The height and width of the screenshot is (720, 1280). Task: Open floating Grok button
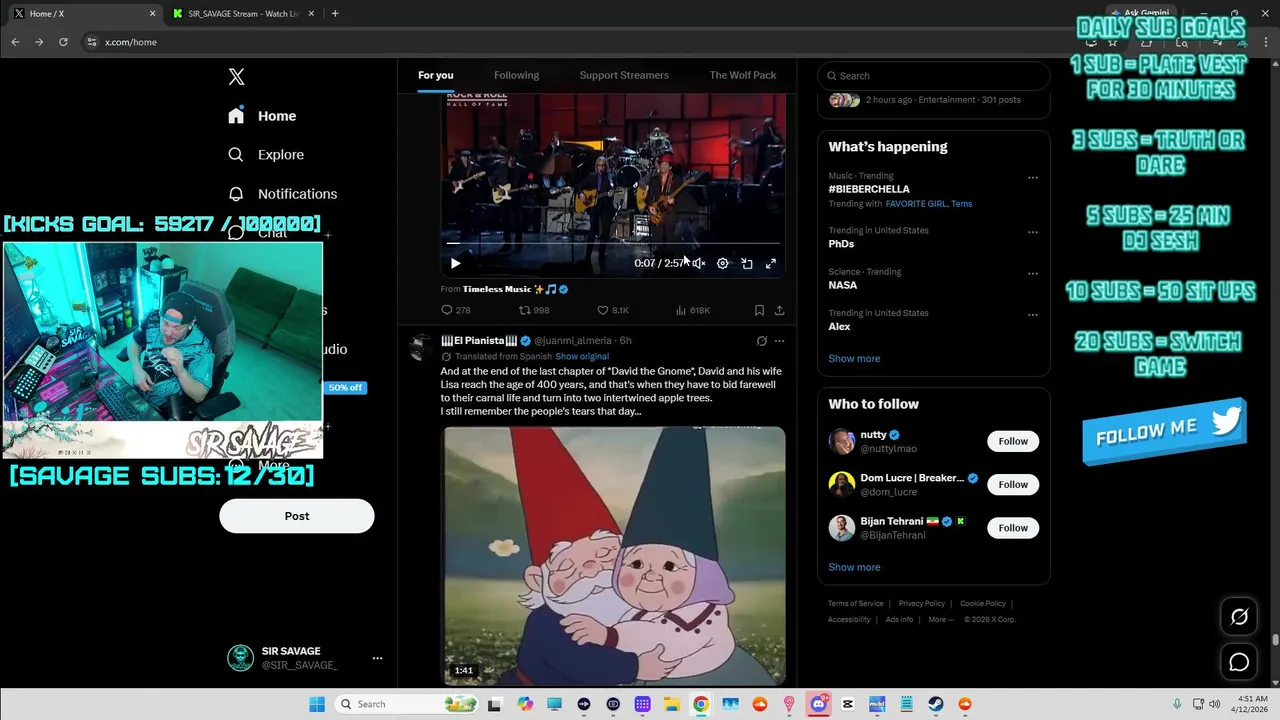(1239, 617)
